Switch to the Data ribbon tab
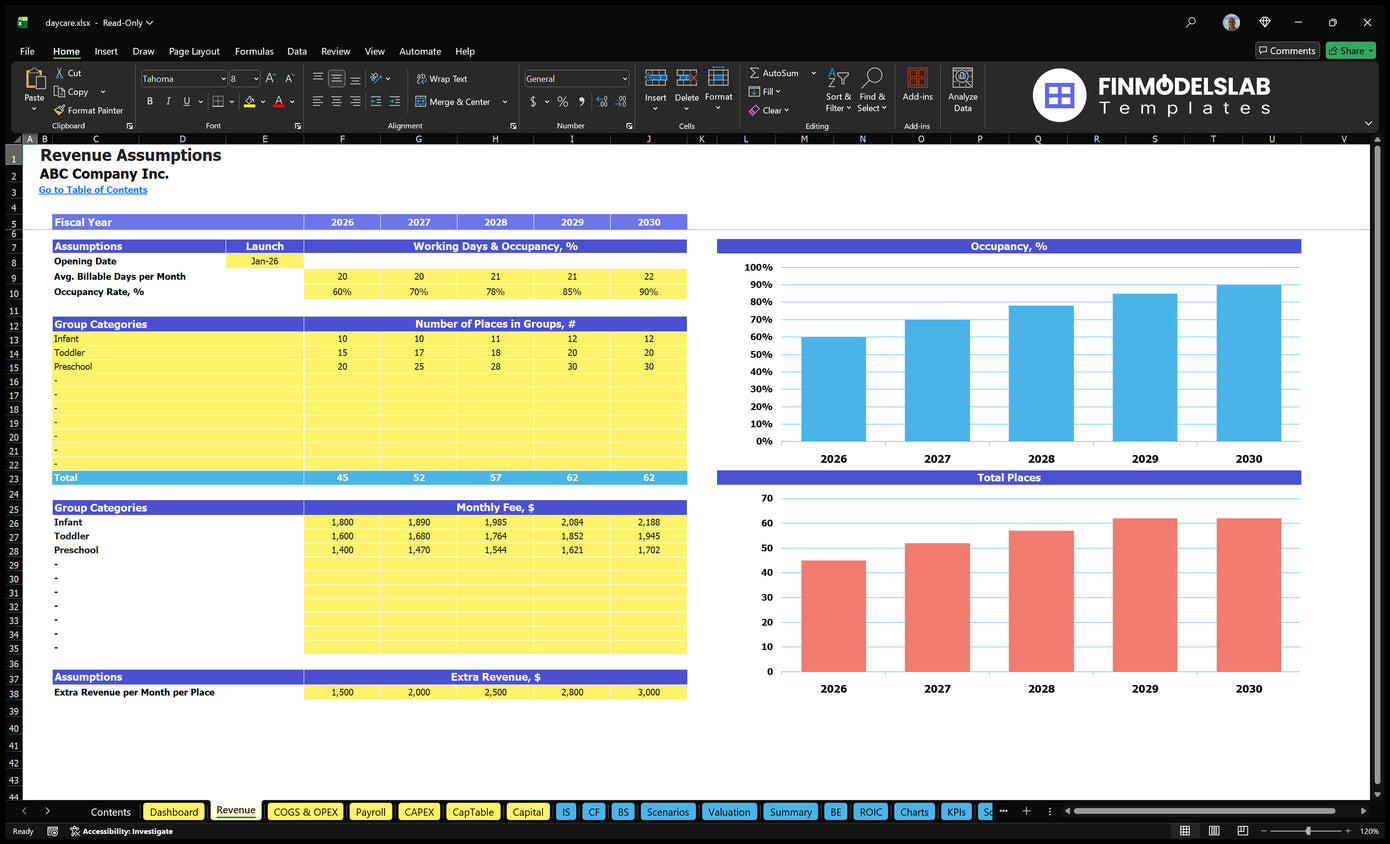This screenshot has height=844, width=1390. tap(297, 51)
